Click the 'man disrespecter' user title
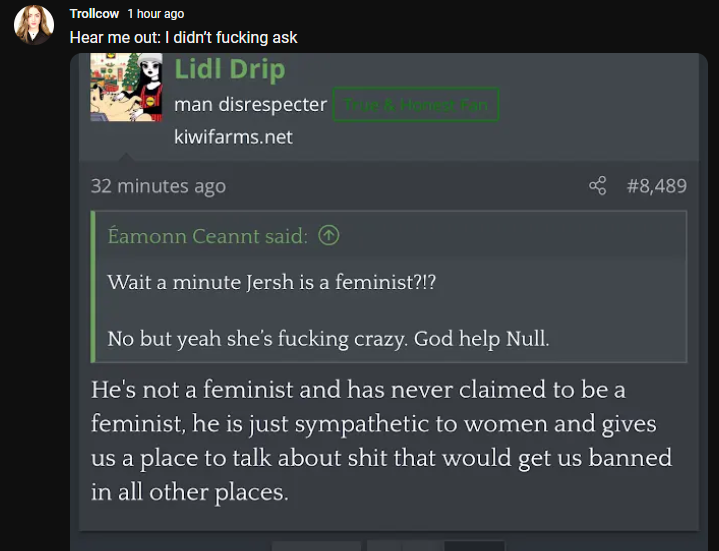This screenshot has width=719, height=551. coord(250,105)
